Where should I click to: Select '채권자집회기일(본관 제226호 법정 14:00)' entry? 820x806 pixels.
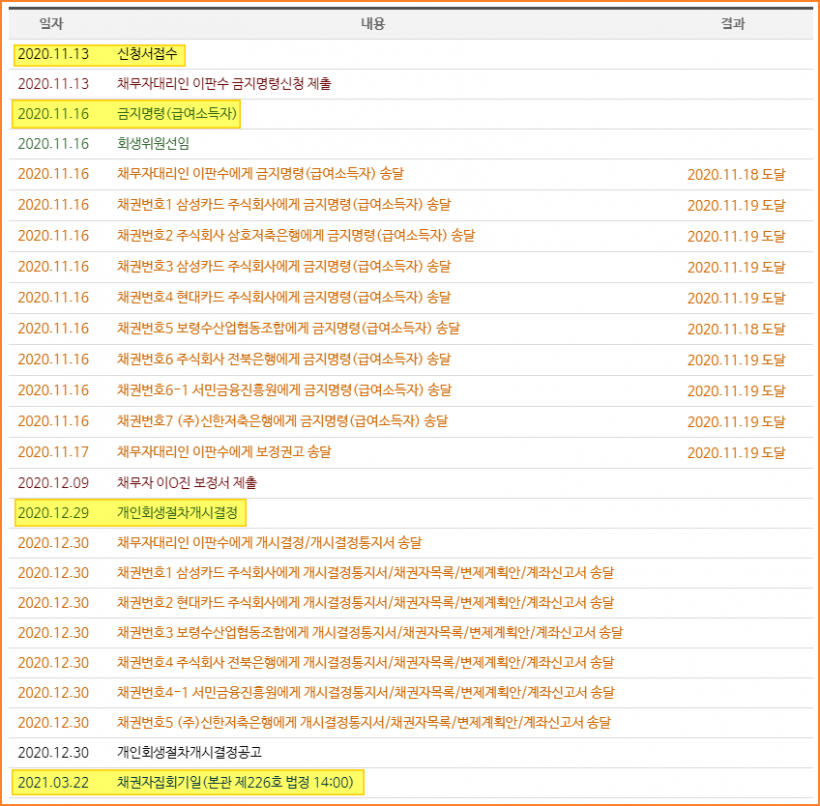pos(235,782)
